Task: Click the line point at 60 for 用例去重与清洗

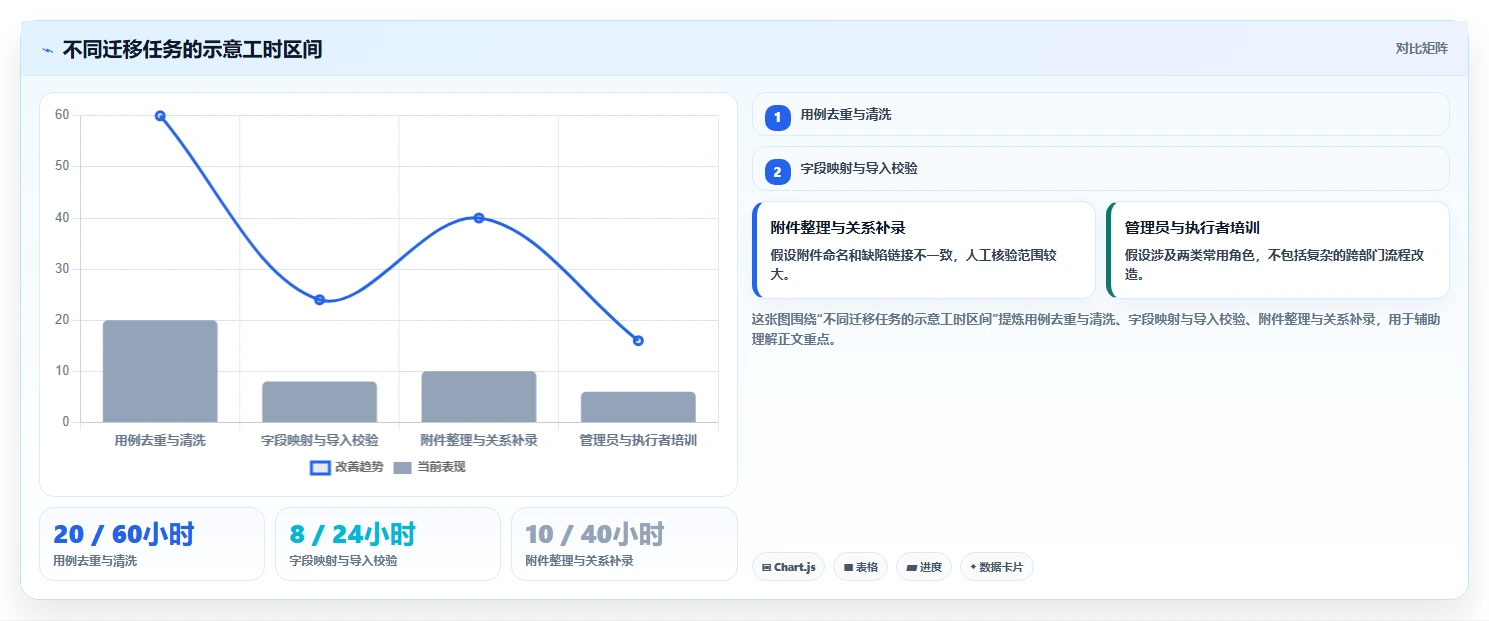Action: point(160,116)
